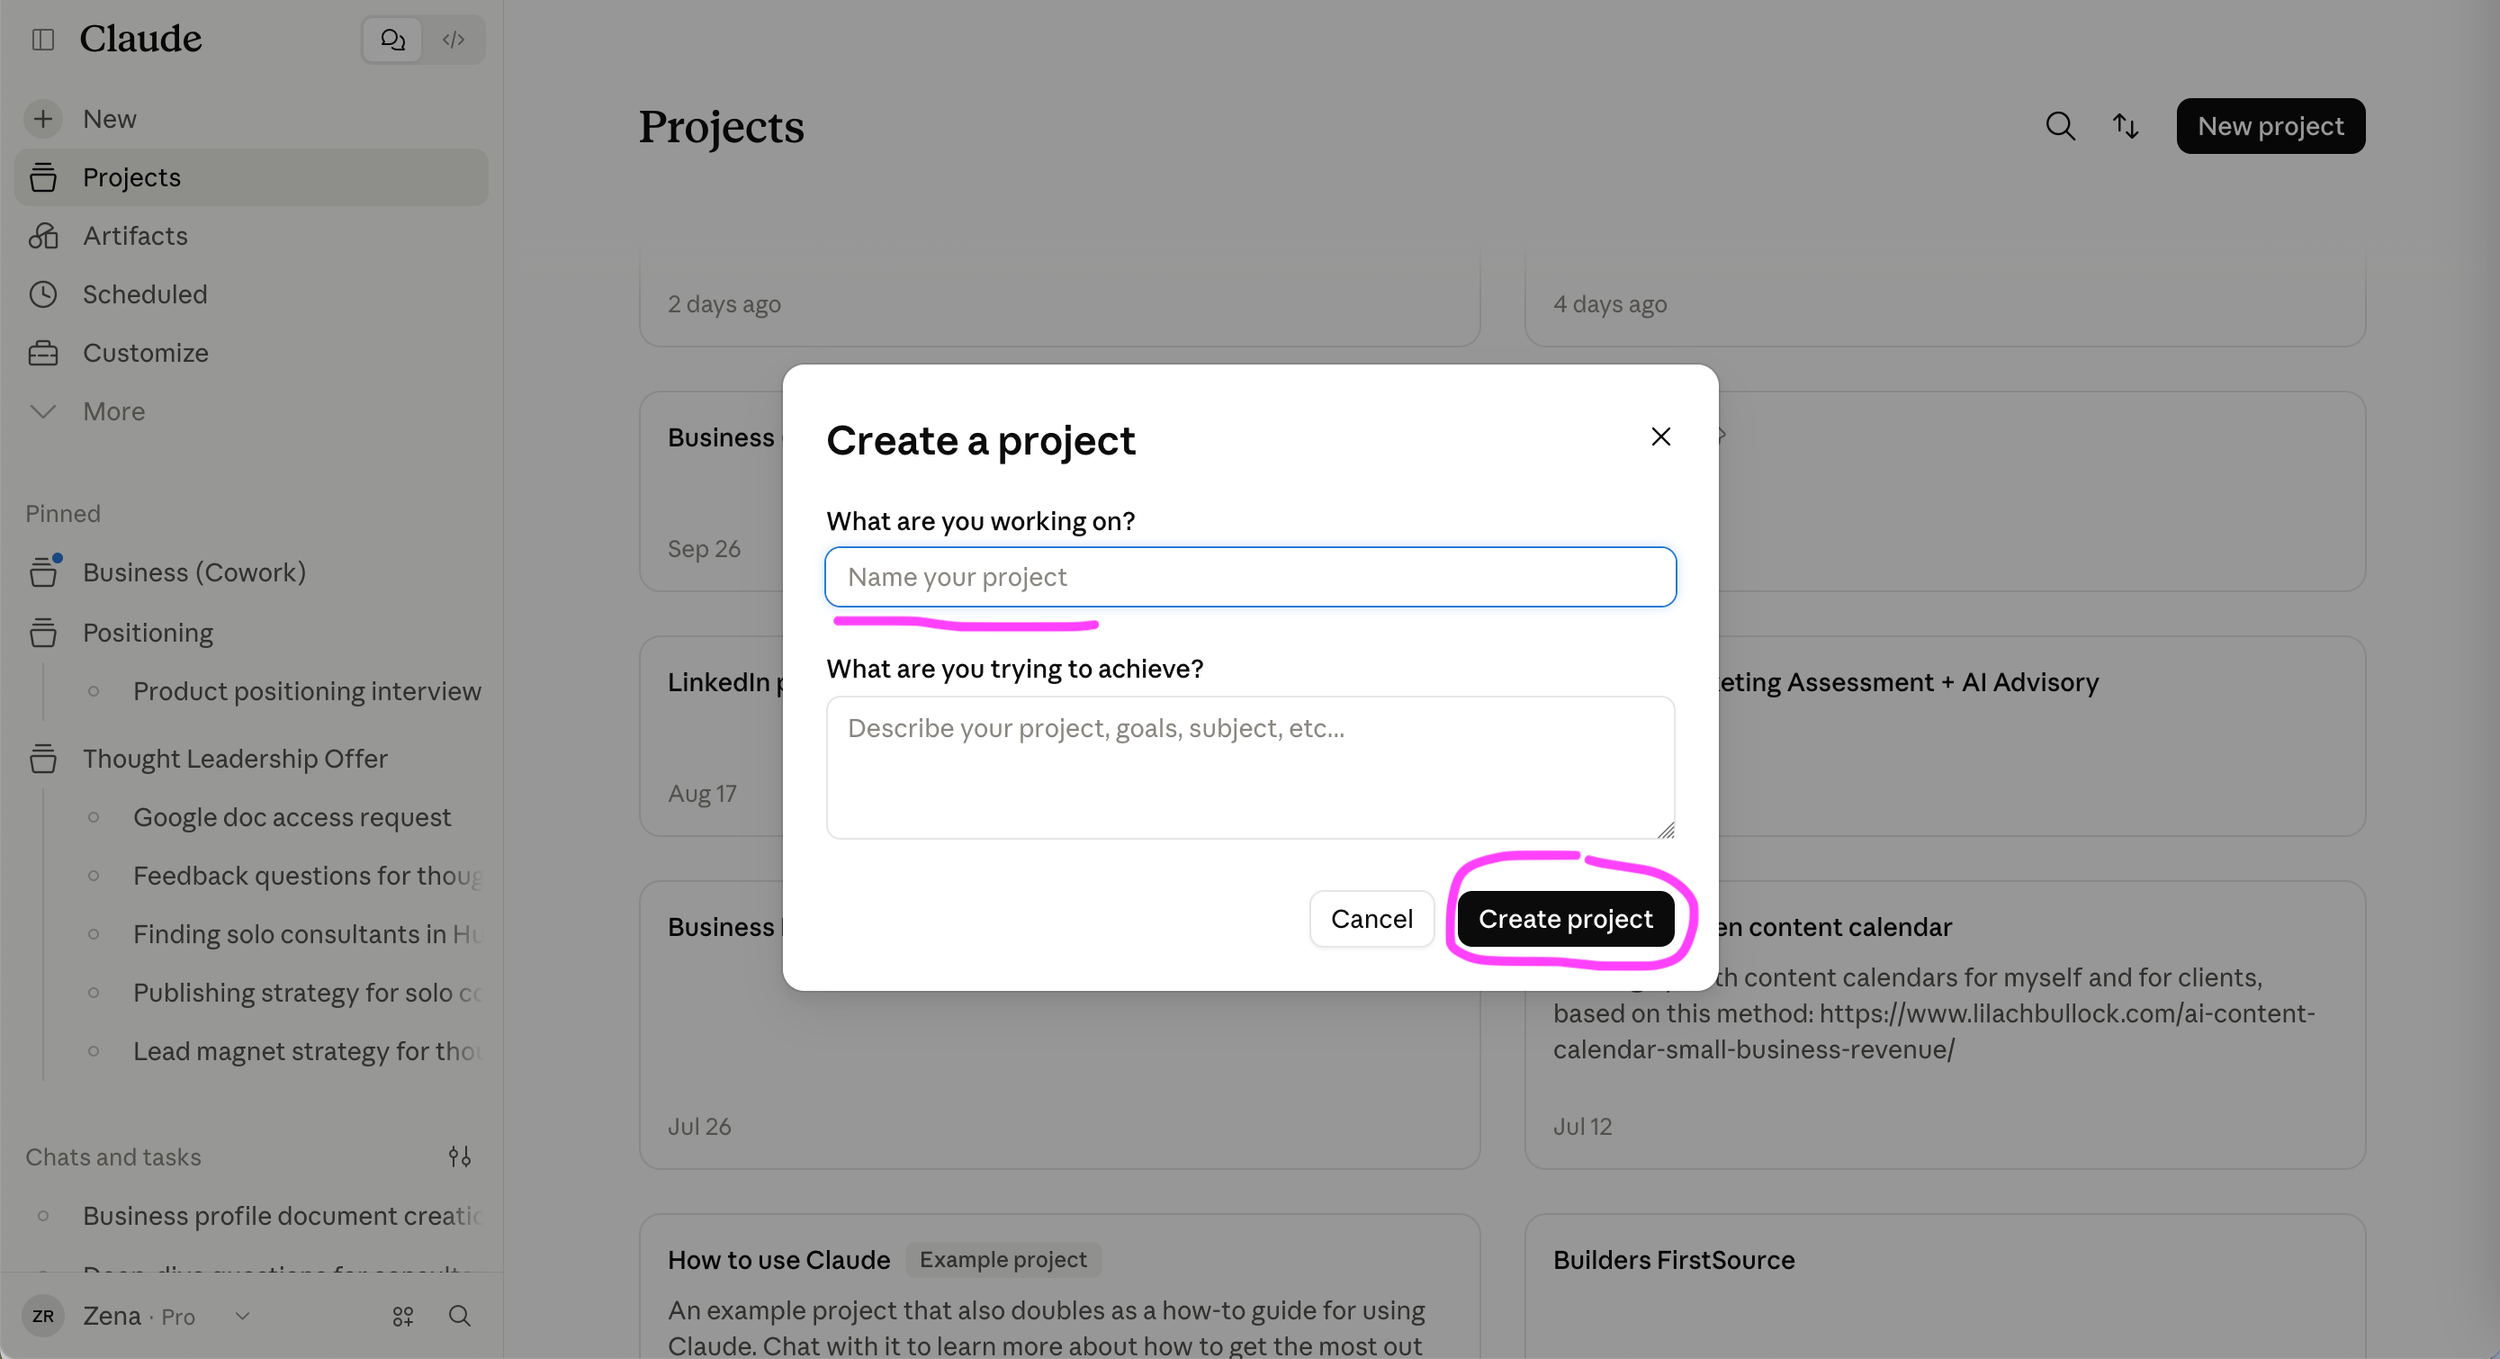
Task: Click the briefcase icon beside Customize
Action: click(x=43, y=353)
